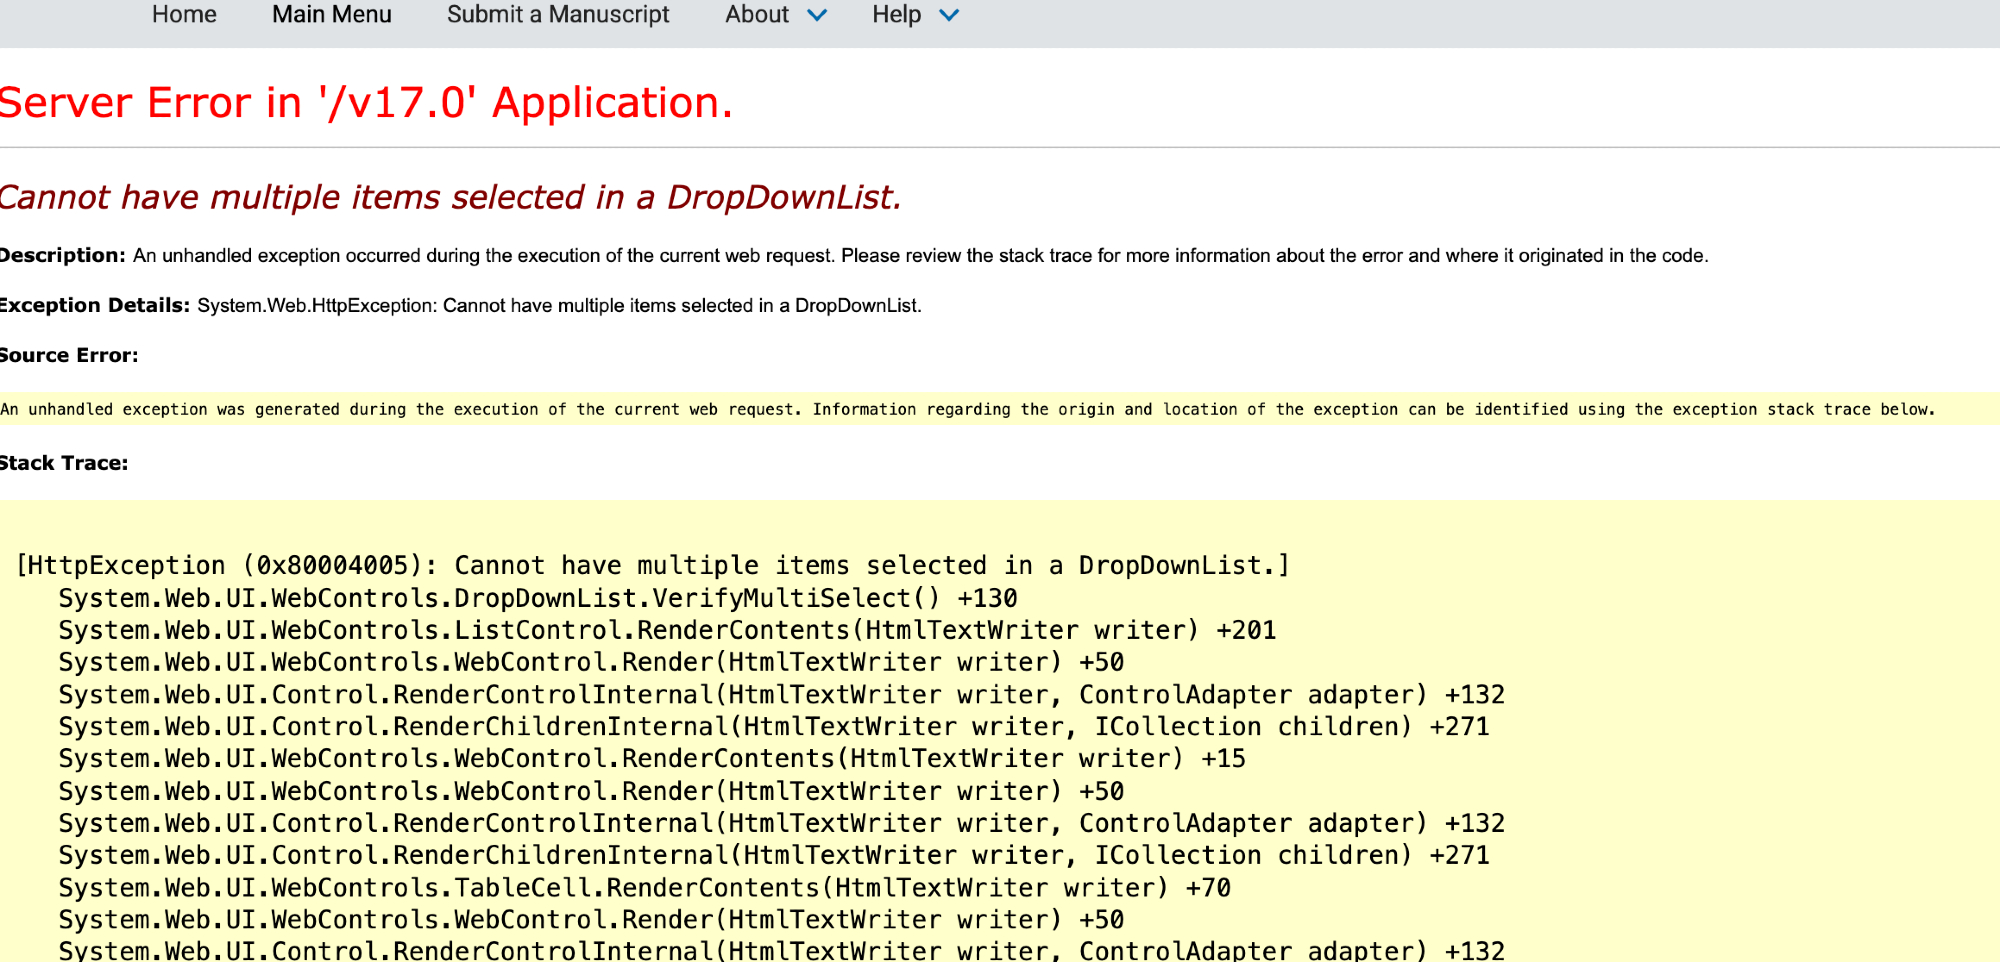Click the Stack Trace label
Screen dimensions: 2000x962
[x=63, y=463]
